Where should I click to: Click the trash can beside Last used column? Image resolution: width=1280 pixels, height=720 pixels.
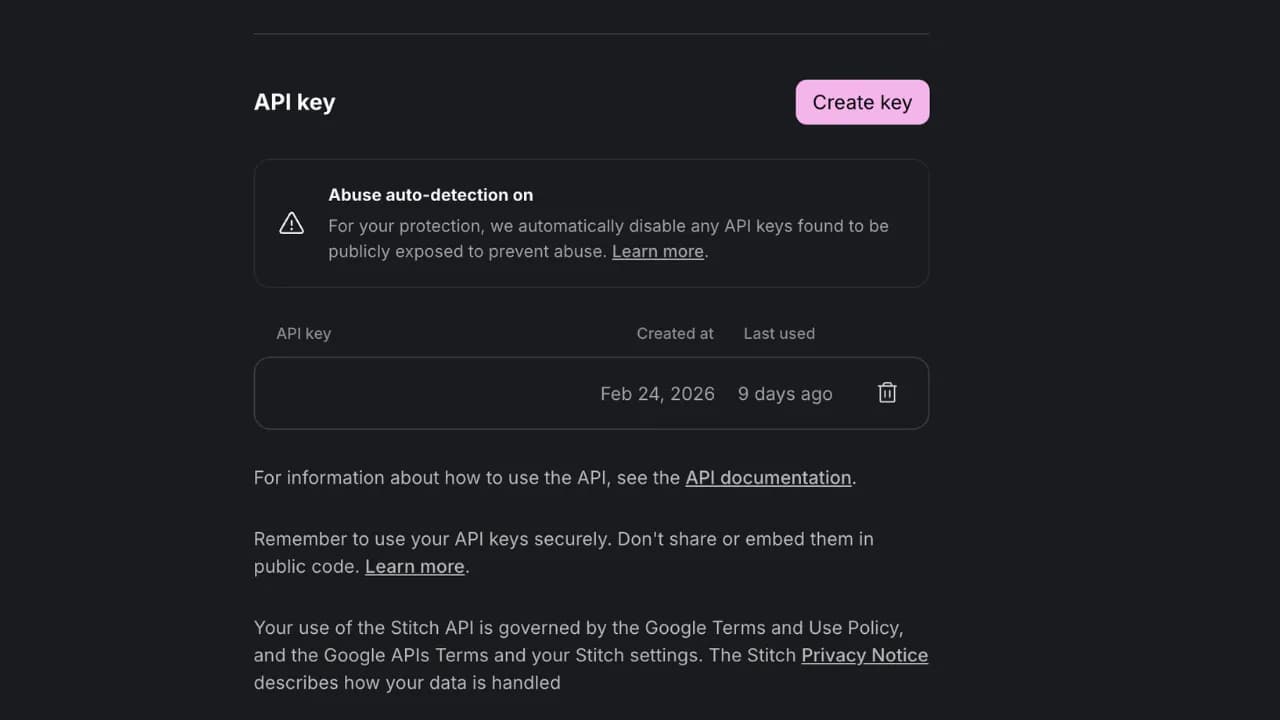pos(887,393)
